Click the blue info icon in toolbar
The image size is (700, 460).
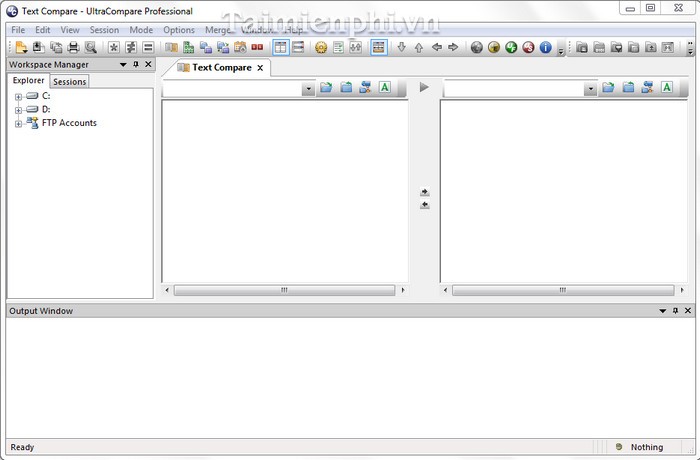545,47
